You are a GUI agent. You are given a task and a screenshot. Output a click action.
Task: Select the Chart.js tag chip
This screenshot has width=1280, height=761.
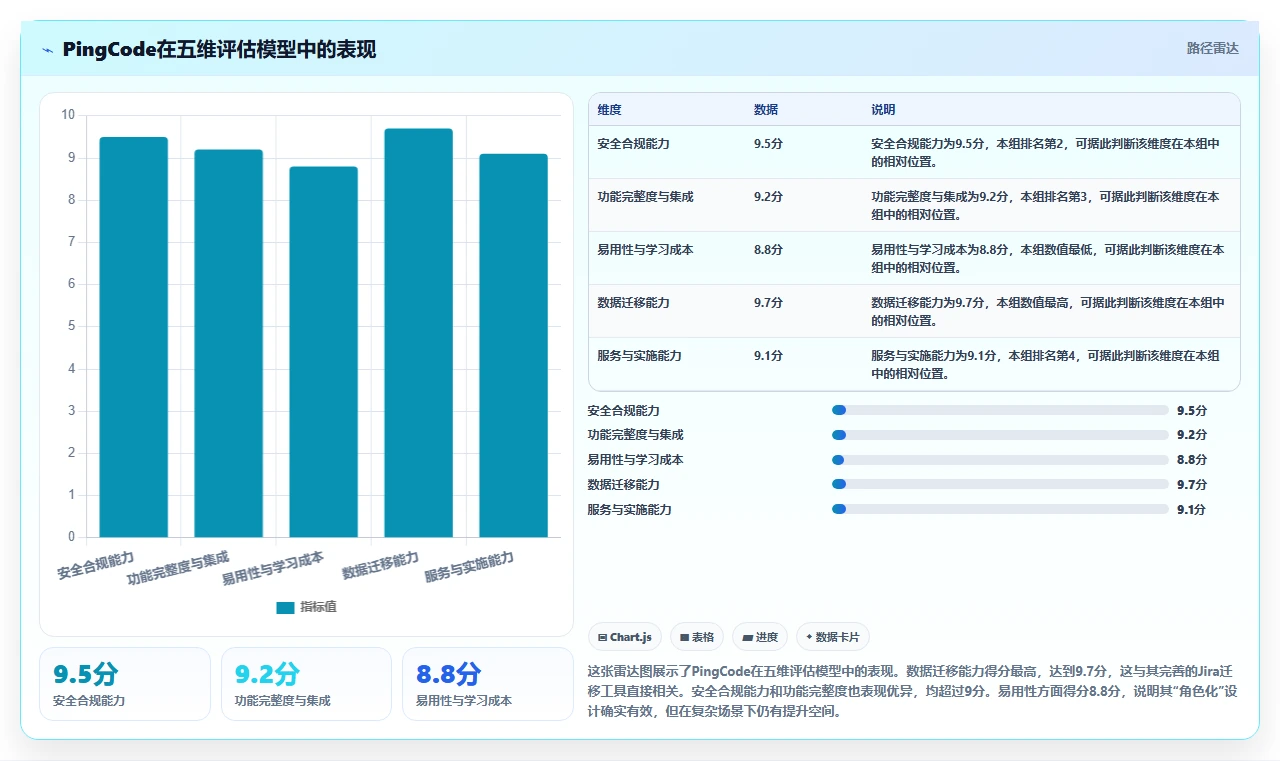[x=625, y=637]
